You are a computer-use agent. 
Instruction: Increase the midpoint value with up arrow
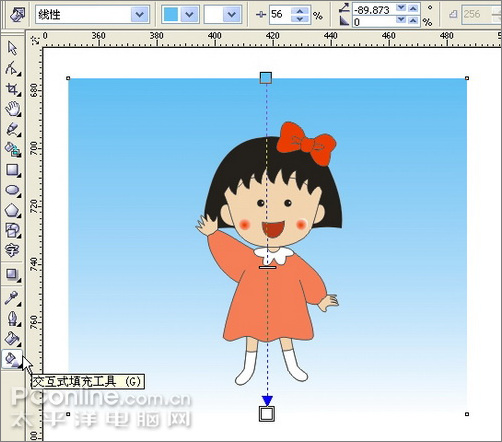coord(300,11)
